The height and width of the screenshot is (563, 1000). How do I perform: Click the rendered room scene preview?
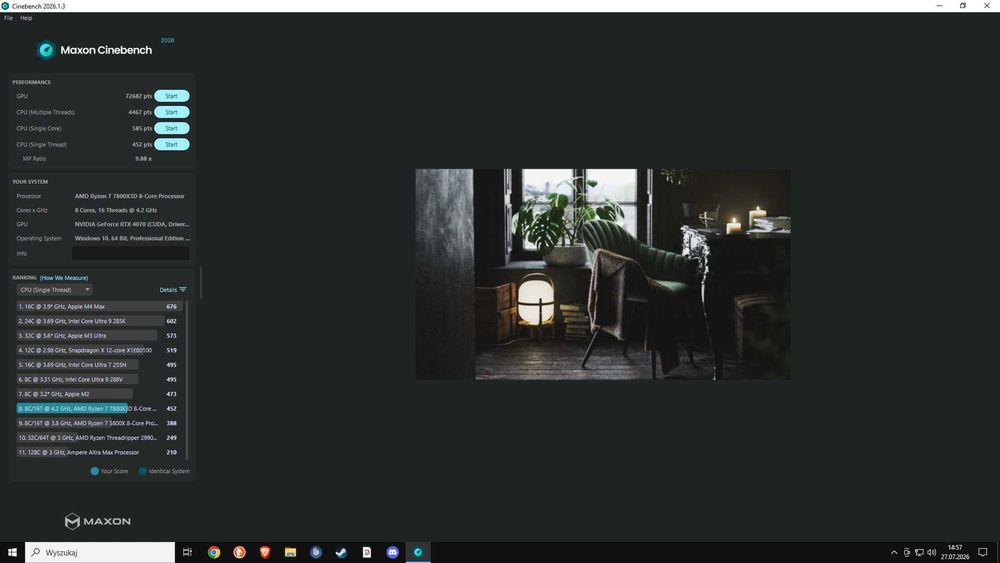pyautogui.click(x=603, y=274)
